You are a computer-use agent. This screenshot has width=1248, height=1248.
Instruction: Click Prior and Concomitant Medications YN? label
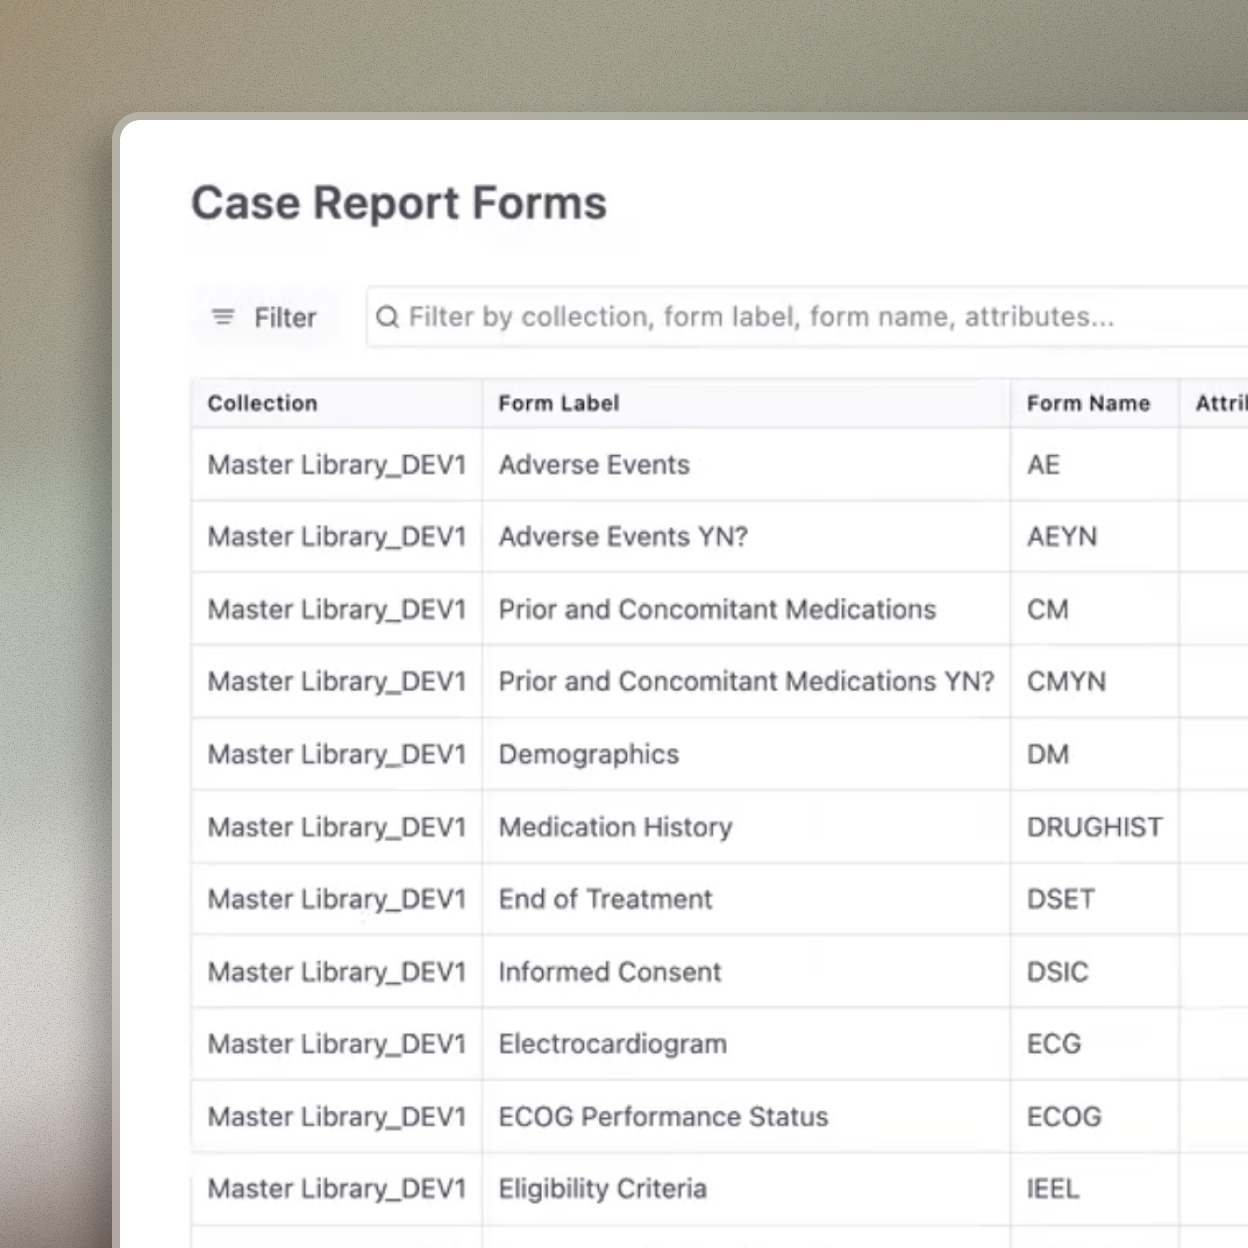tap(746, 681)
